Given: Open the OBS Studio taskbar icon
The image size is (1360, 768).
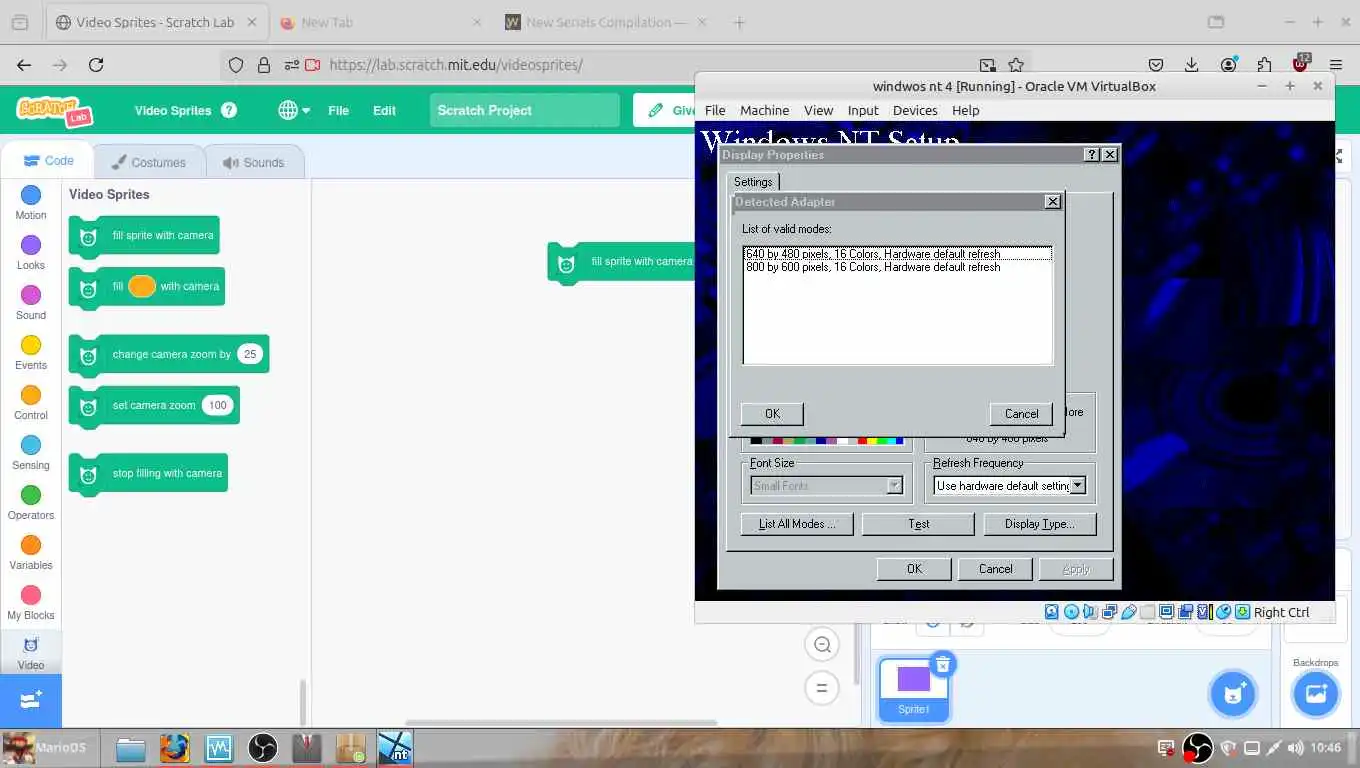Looking at the screenshot, I should pyautogui.click(x=263, y=747).
